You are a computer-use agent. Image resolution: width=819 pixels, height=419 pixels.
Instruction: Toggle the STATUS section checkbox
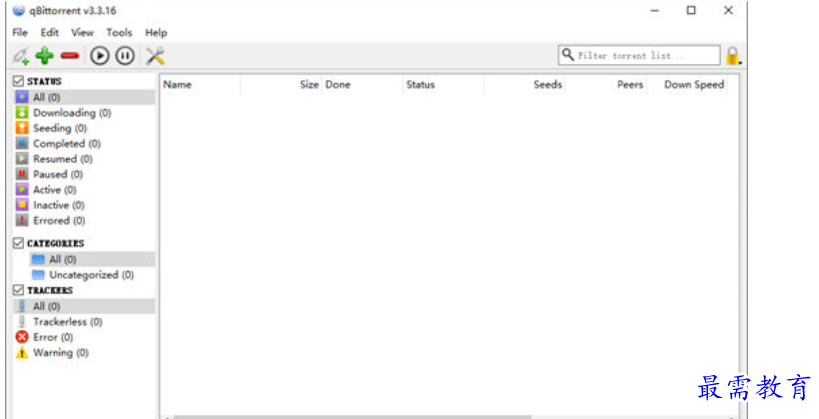19,81
